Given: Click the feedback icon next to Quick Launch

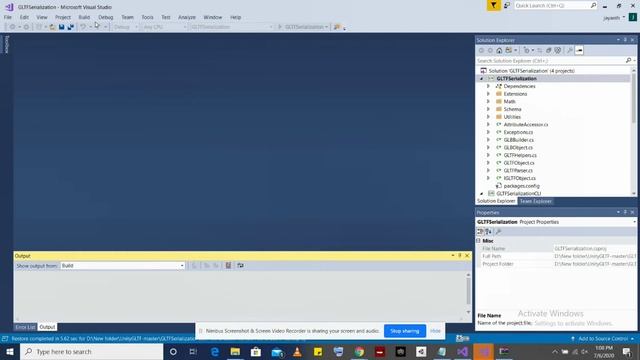Looking at the screenshot, I should tap(507, 5).
